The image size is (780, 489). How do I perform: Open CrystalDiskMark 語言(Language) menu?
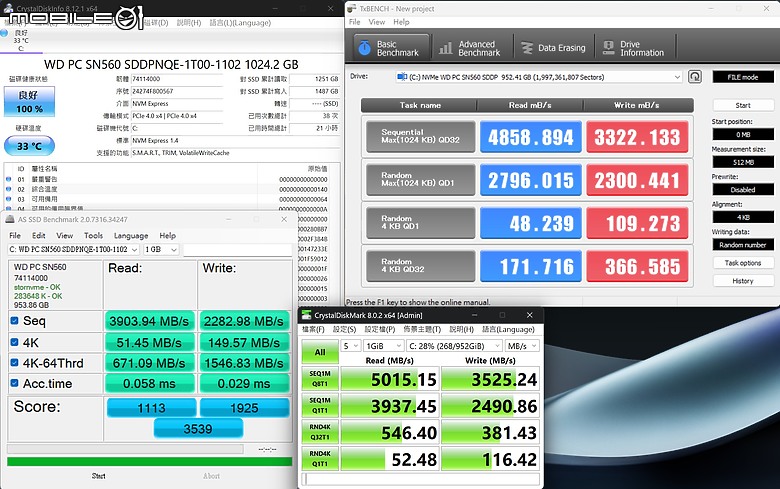pyautogui.click(x=508, y=329)
